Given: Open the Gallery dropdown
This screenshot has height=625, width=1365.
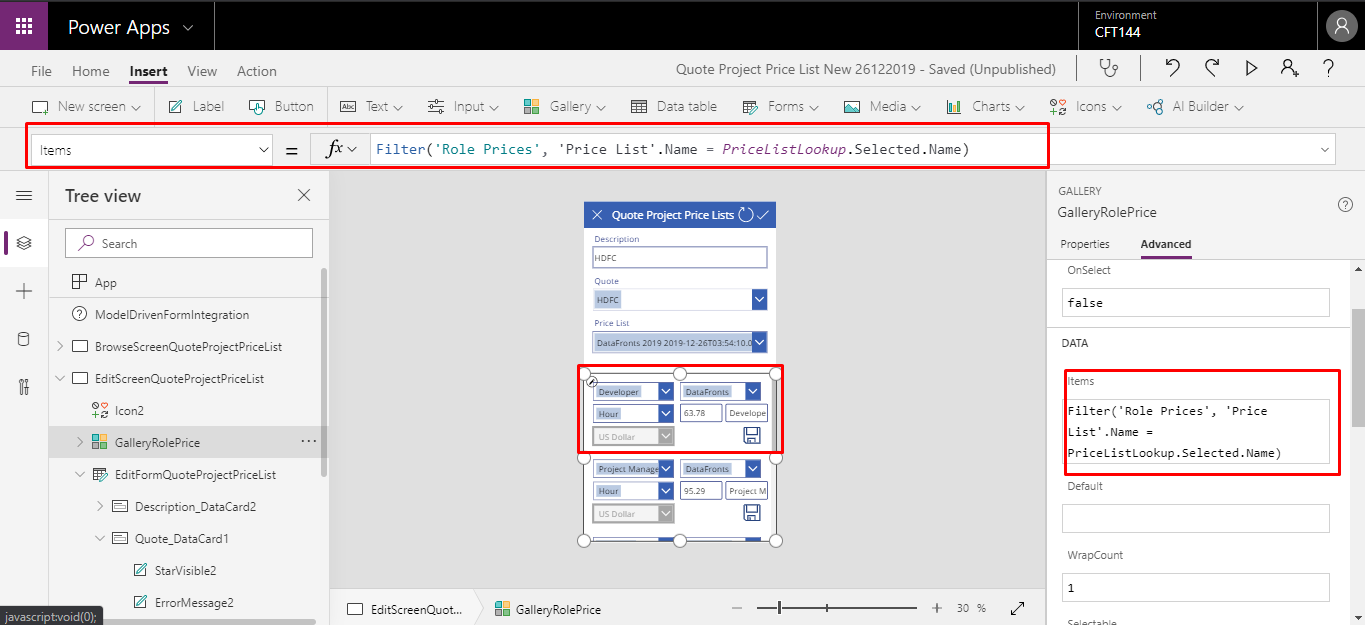Looking at the screenshot, I should 564,106.
